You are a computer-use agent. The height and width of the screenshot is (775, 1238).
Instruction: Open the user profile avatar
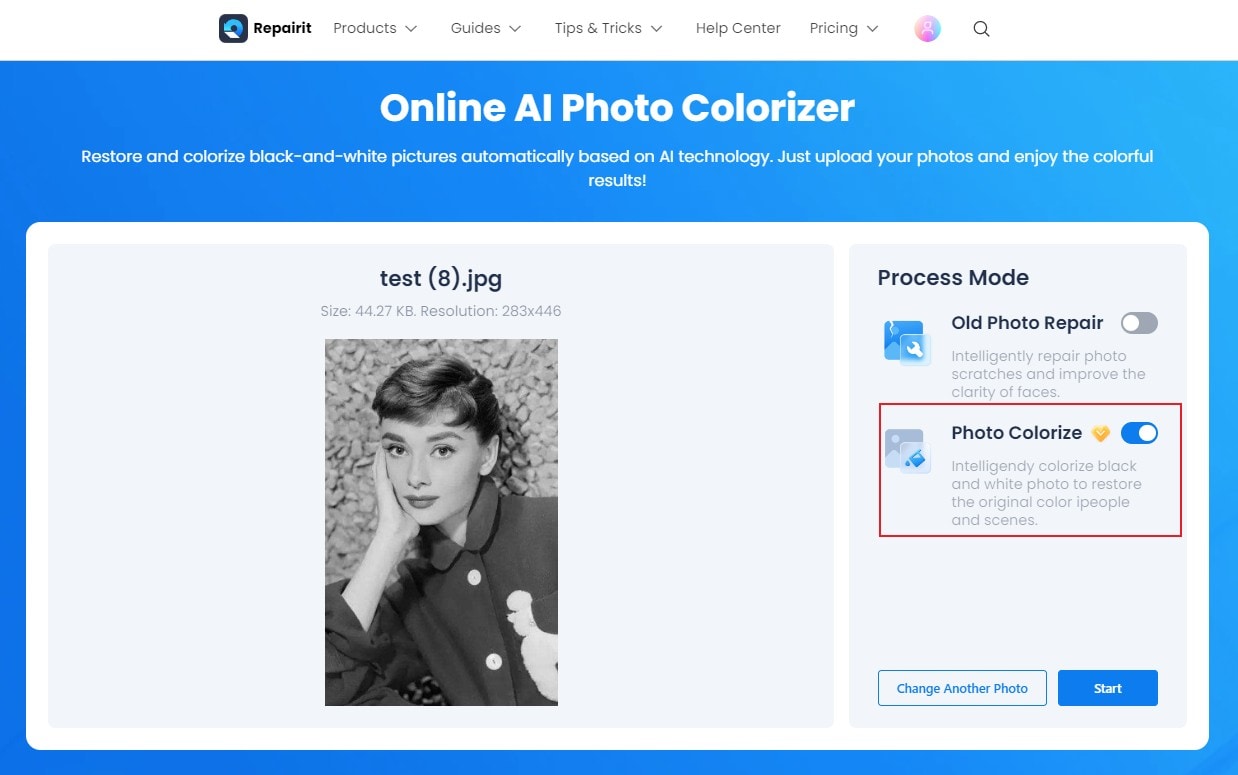[927, 28]
